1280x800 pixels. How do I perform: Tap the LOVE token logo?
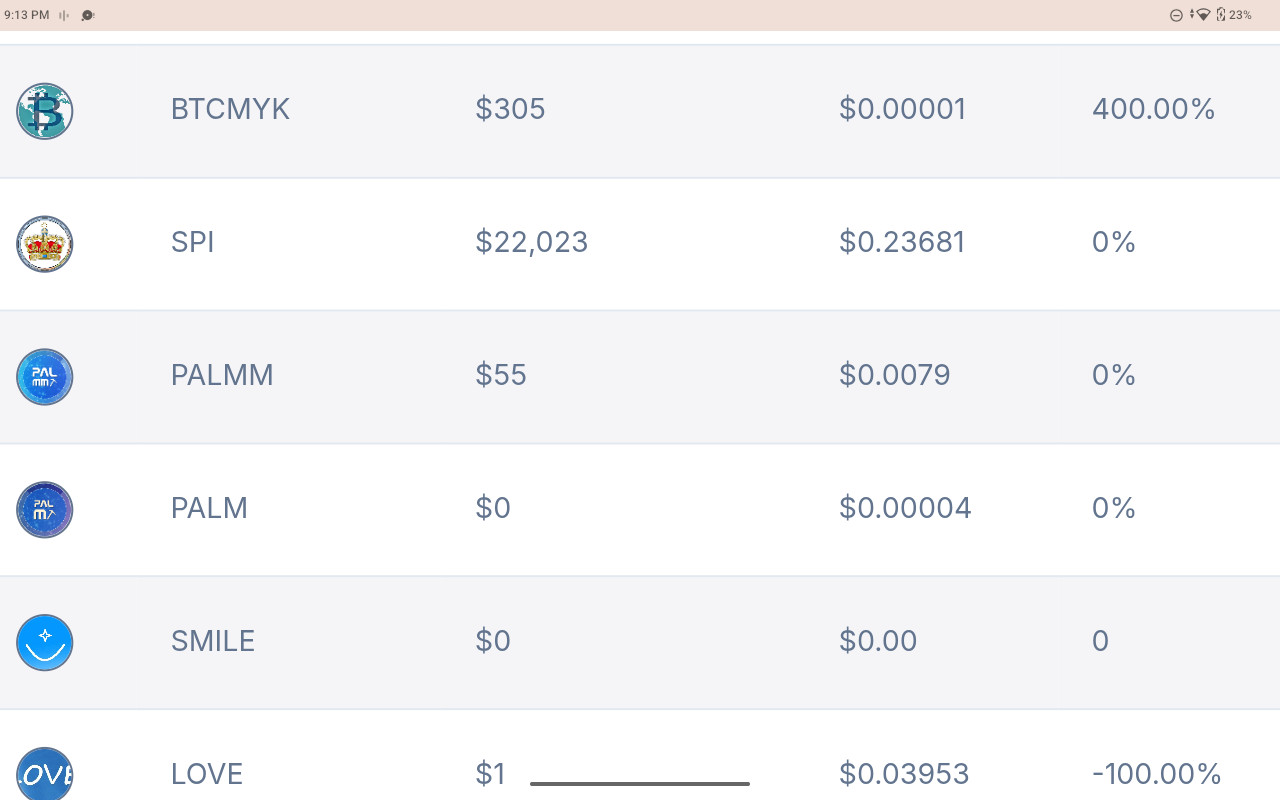click(45, 774)
